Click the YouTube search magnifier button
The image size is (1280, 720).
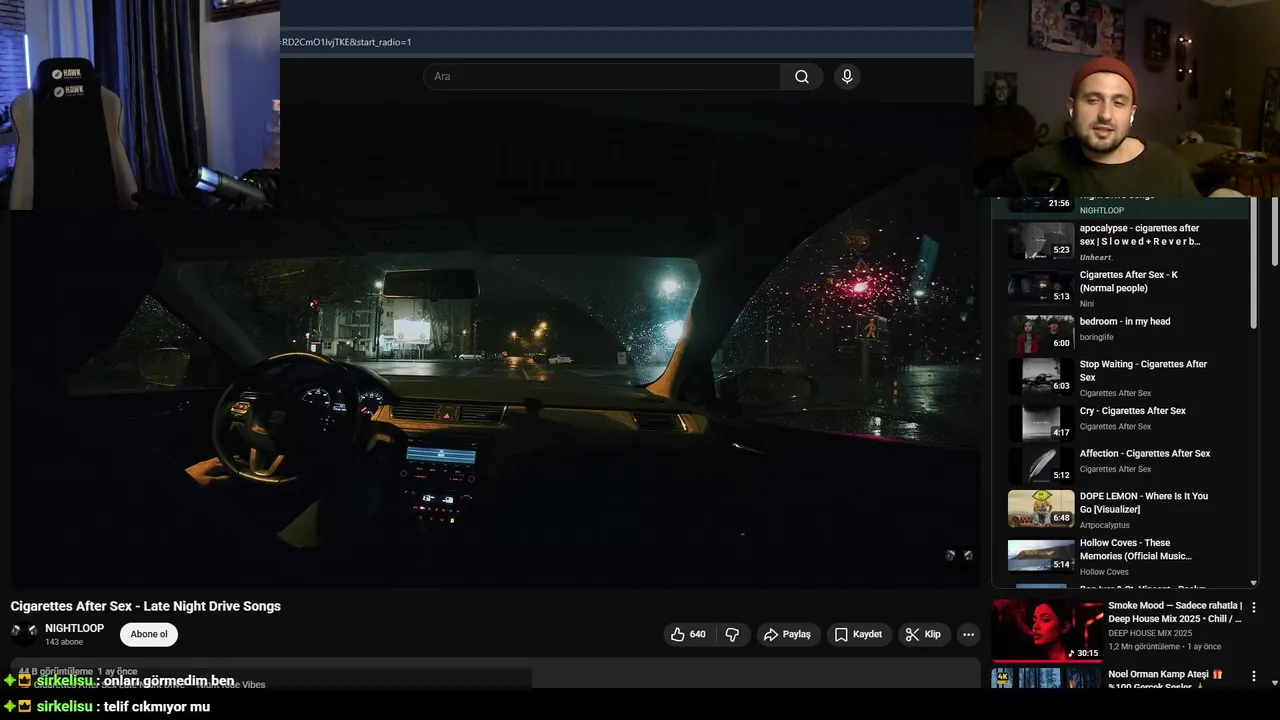pyautogui.click(x=802, y=77)
